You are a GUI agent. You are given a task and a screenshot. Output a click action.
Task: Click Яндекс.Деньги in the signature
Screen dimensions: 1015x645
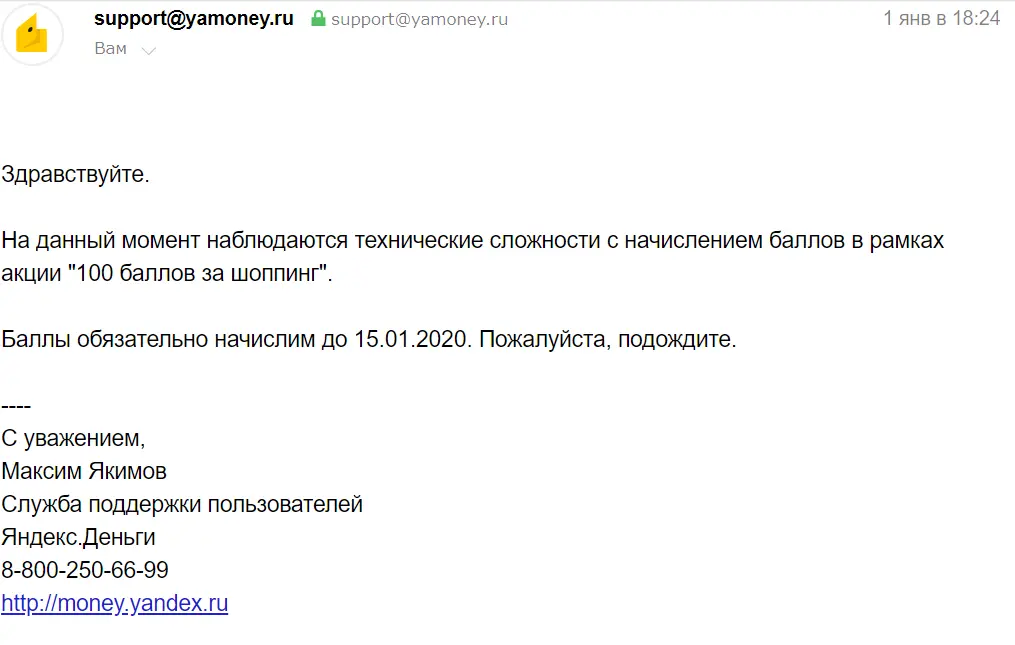pos(78,537)
